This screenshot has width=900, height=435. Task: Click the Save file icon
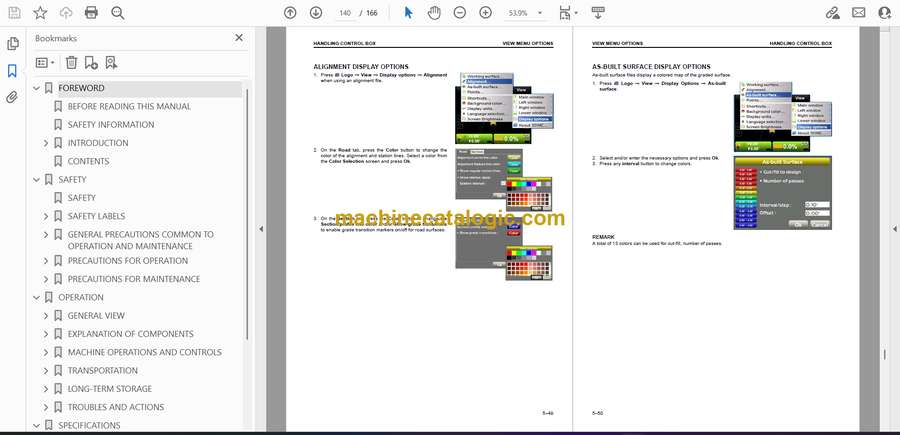[14, 13]
